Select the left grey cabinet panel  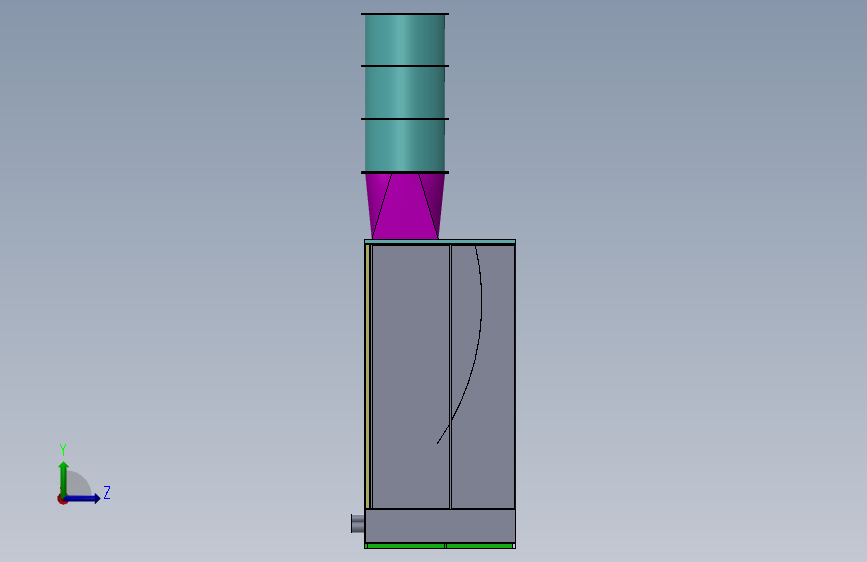click(x=410, y=376)
